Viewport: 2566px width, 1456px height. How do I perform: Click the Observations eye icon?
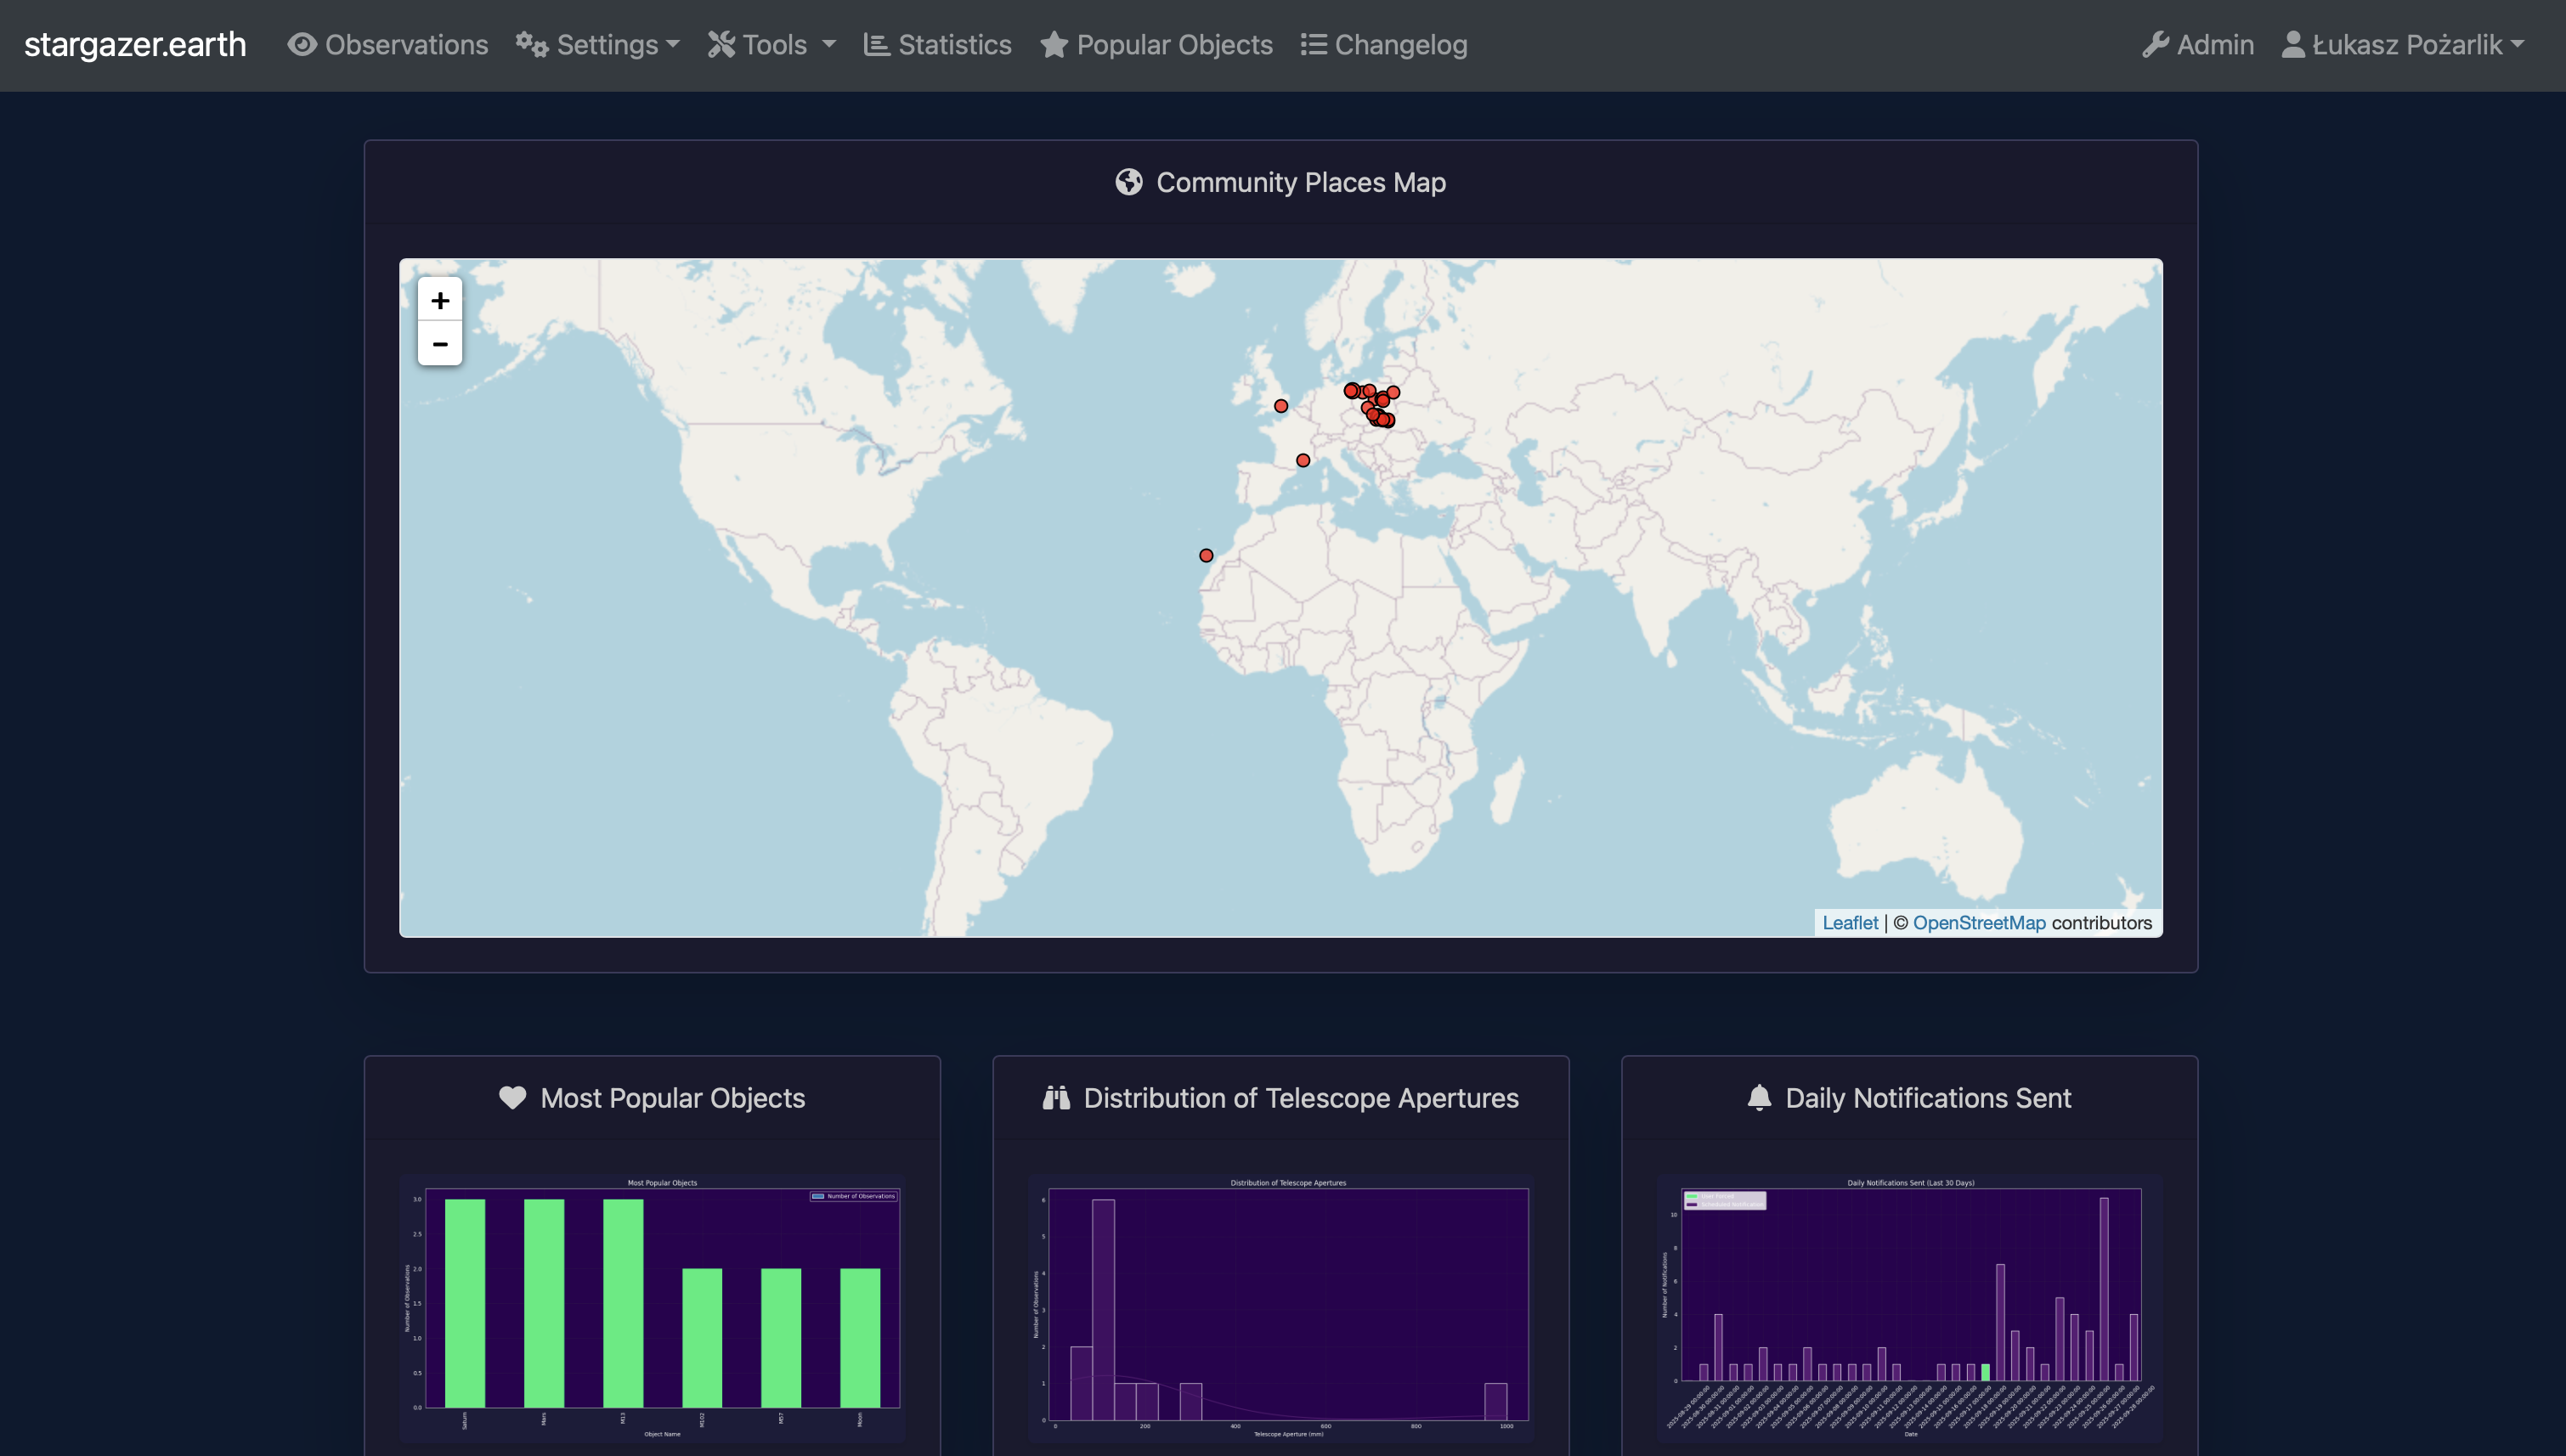pyautogui.click(x=302, y=45)
